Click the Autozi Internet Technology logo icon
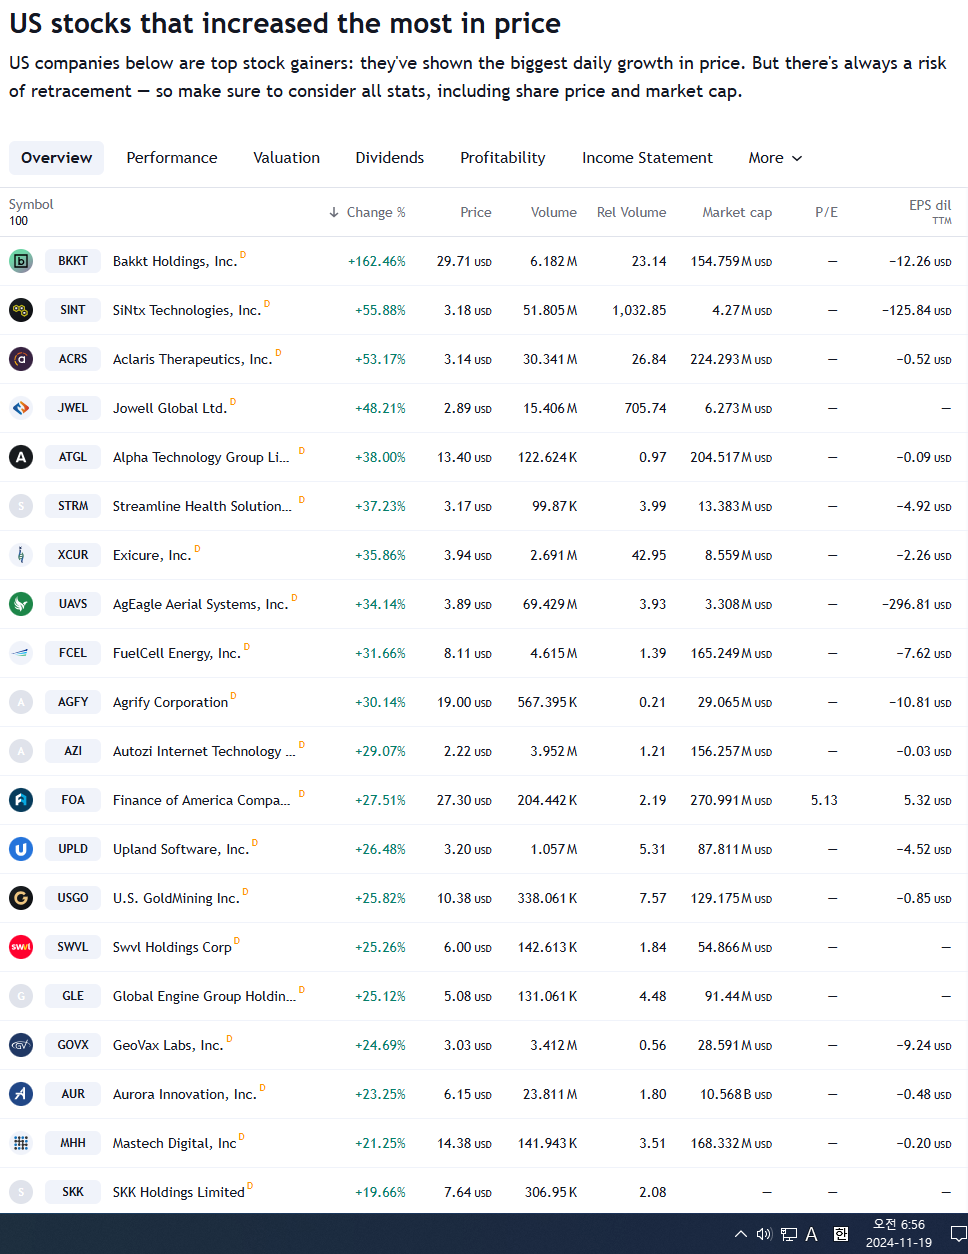 [x=21, y=751]
